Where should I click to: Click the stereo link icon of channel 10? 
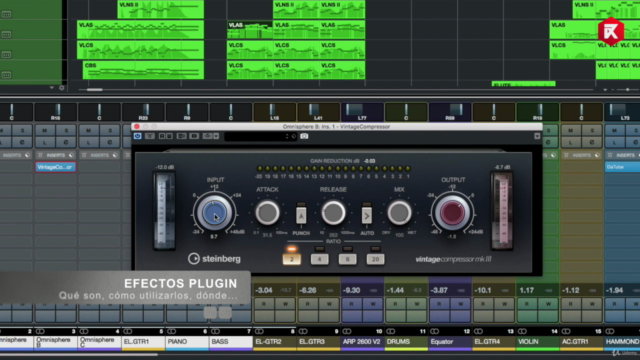[347, 331]
